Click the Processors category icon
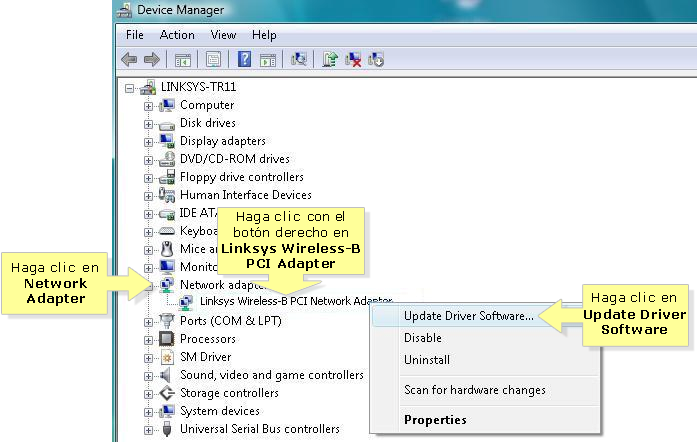697x442 pixels. (x=167, y=339)
